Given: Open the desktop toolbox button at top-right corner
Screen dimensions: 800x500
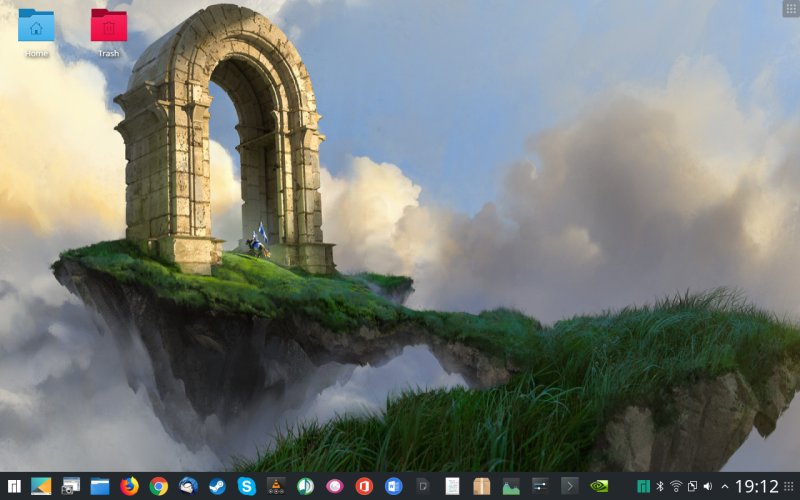Looking at the screenshot, I should [791, 9].
